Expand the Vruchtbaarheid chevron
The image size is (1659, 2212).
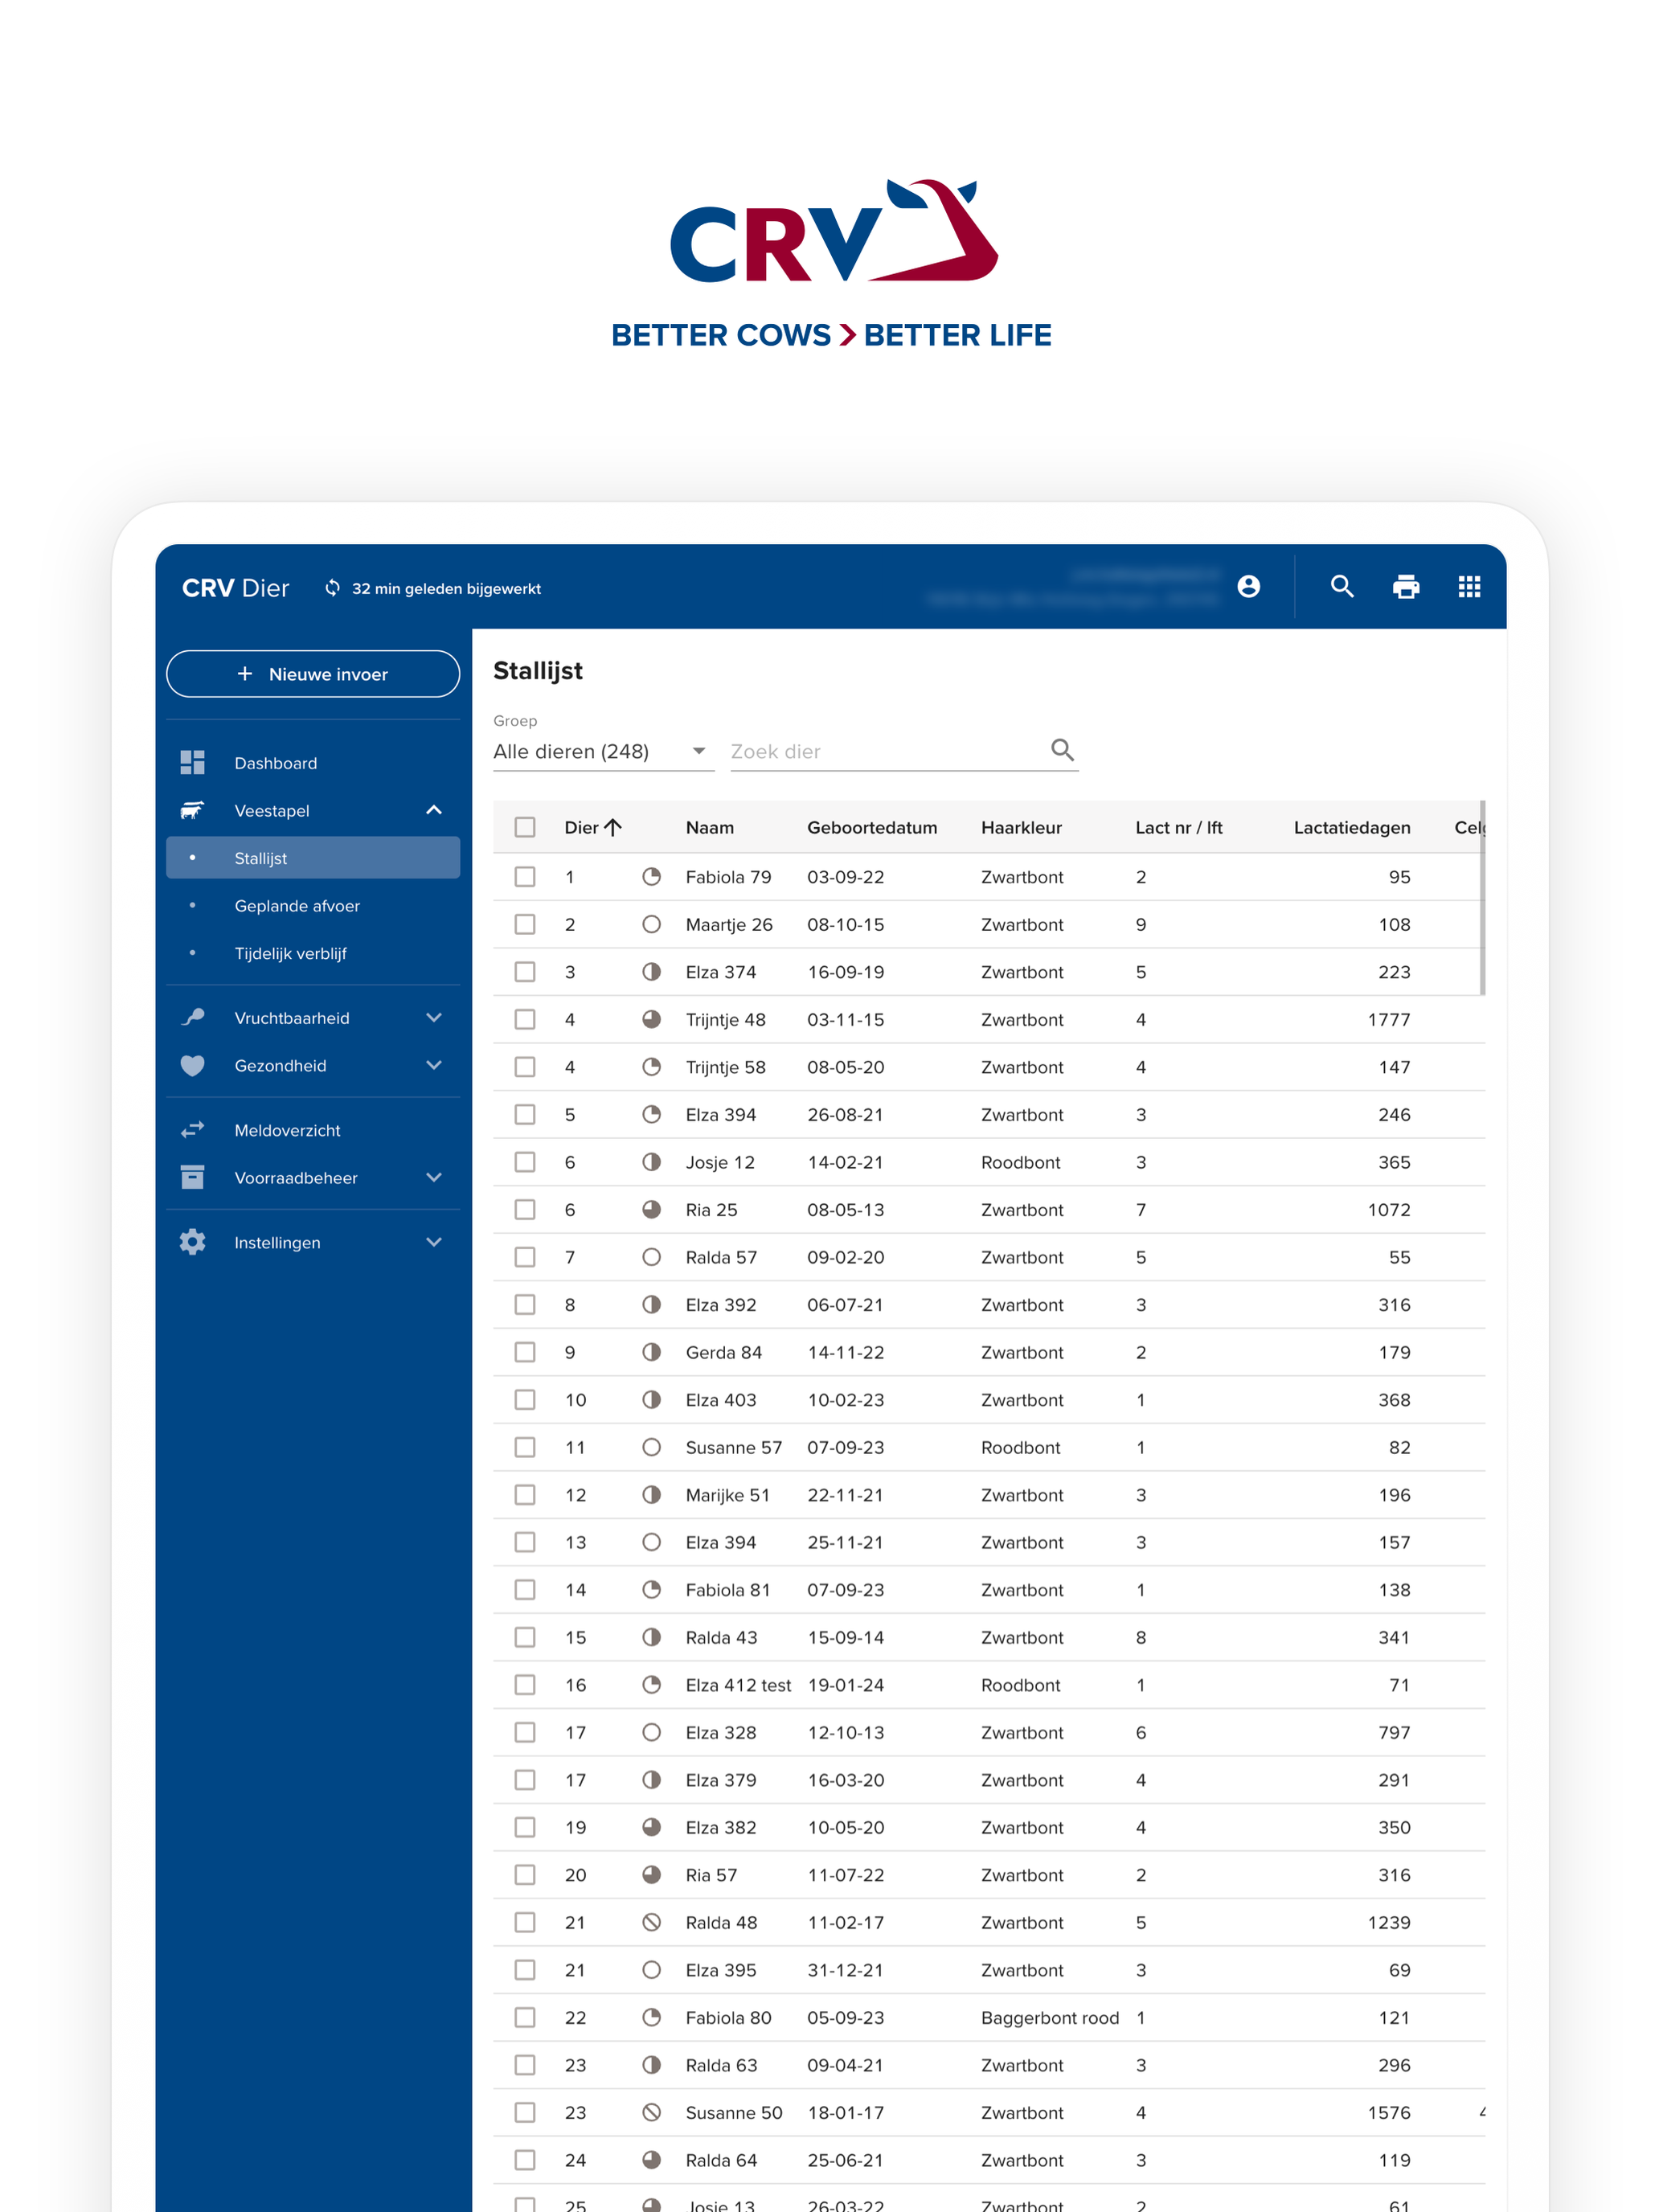434,1018
